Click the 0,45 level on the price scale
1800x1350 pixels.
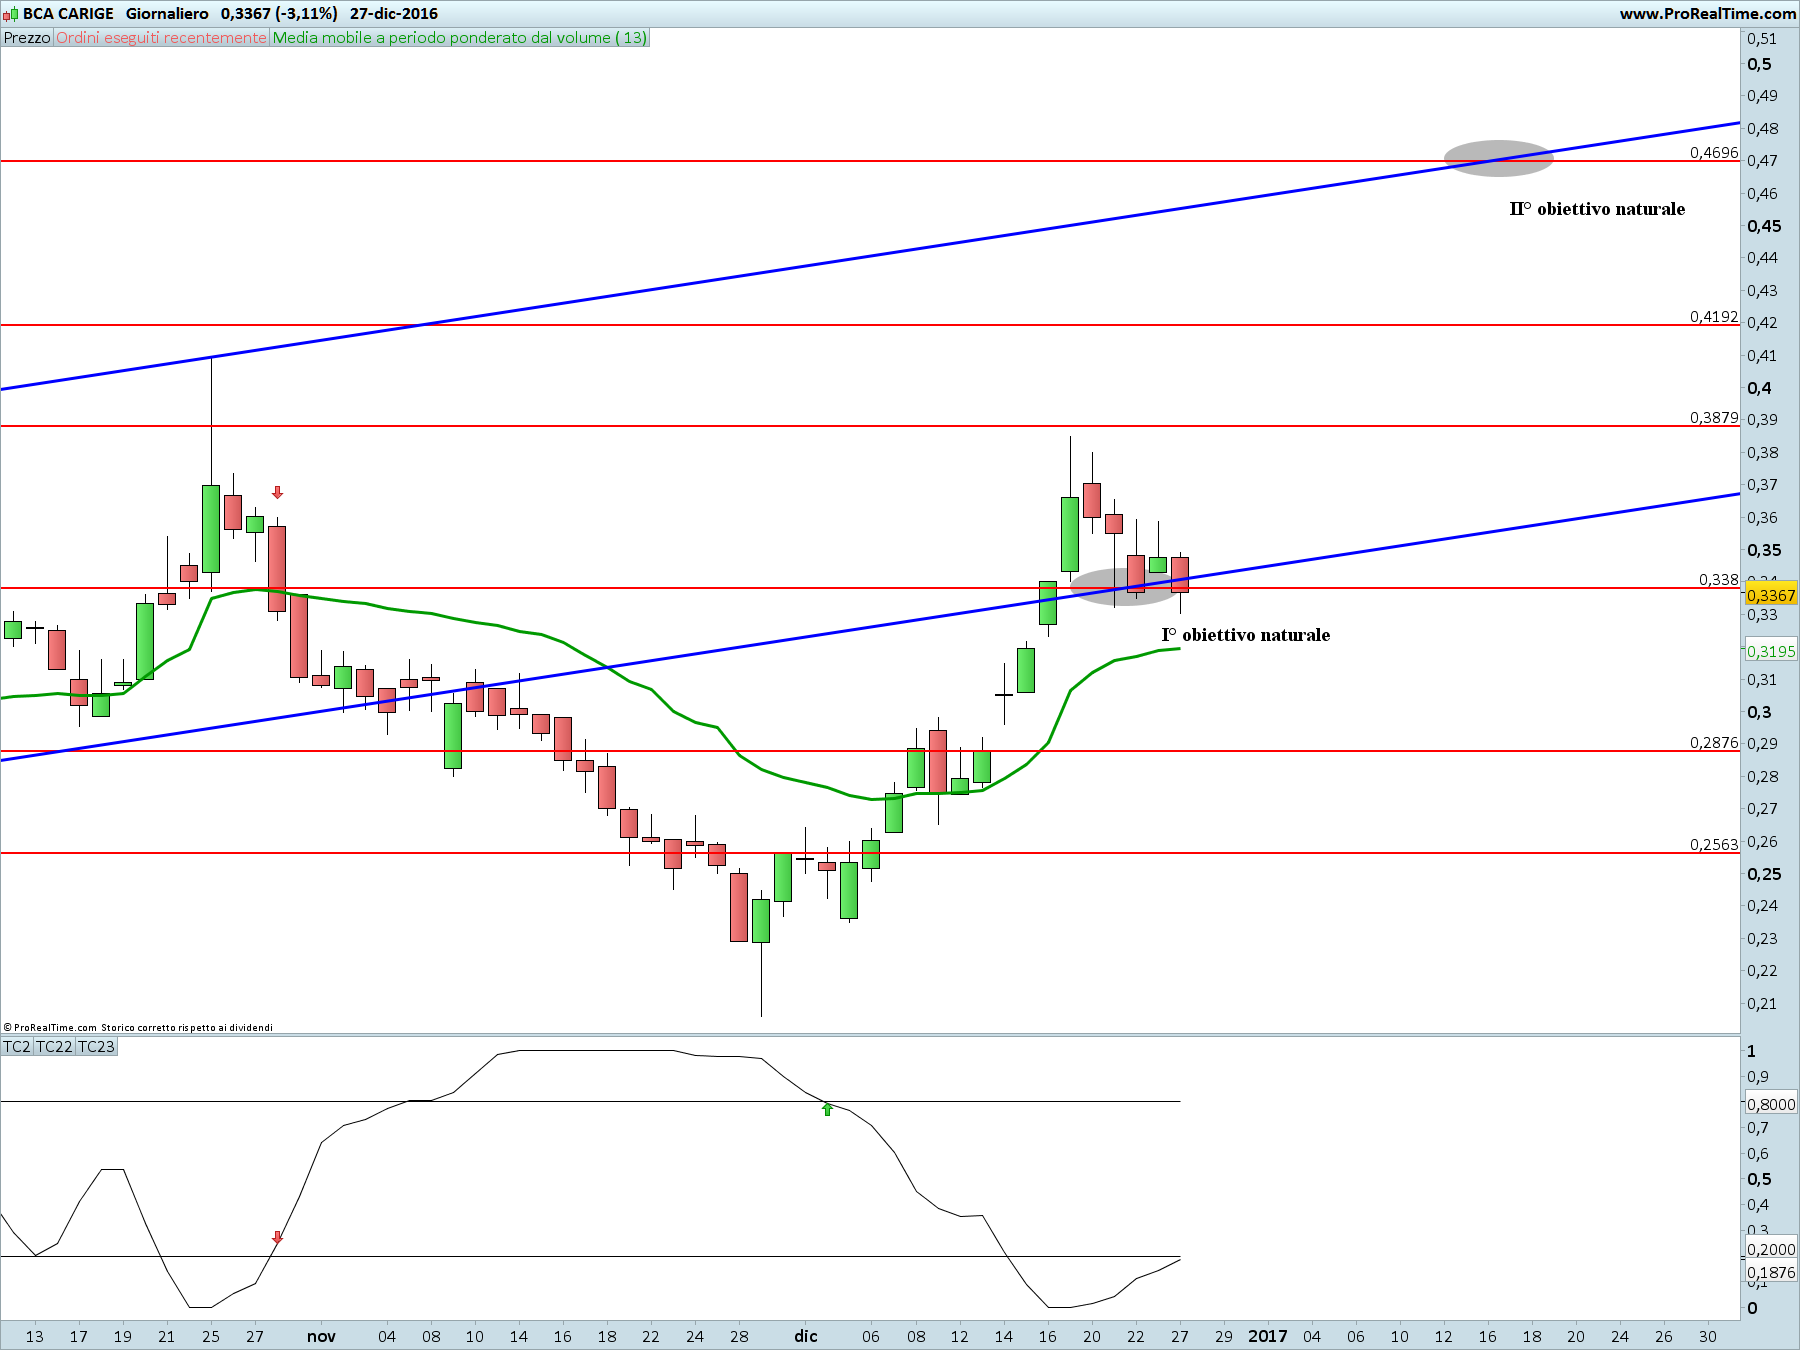(1764, 226)
